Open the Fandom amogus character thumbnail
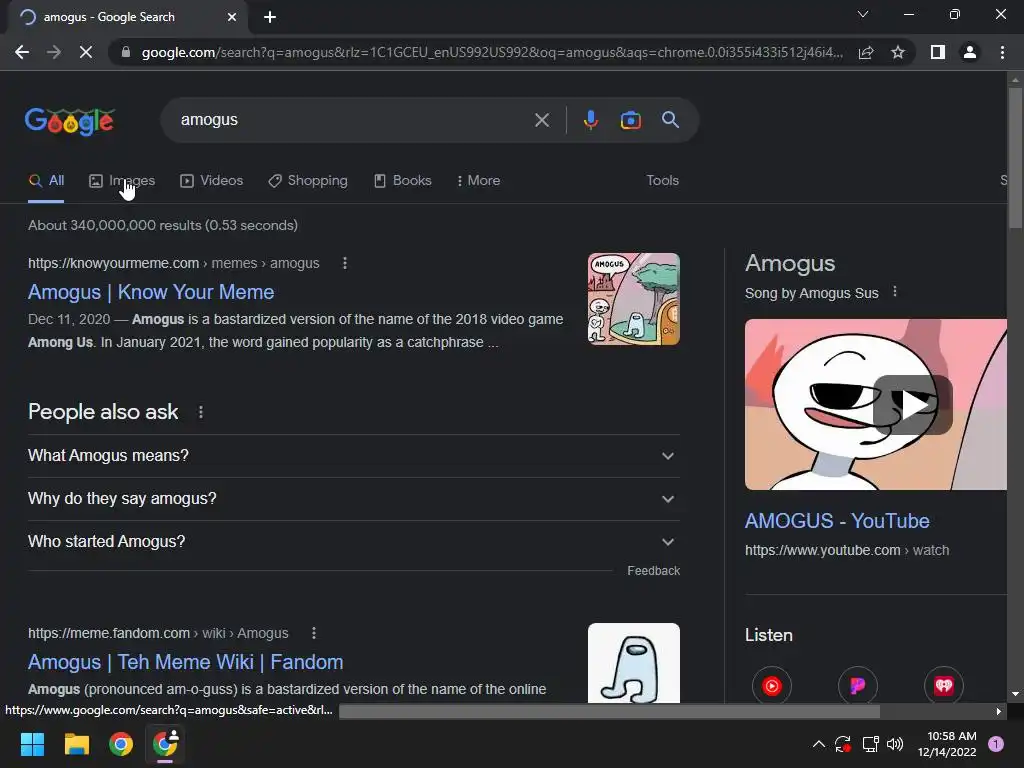Viewport: 1024px width, 768px height. point(633,663)
